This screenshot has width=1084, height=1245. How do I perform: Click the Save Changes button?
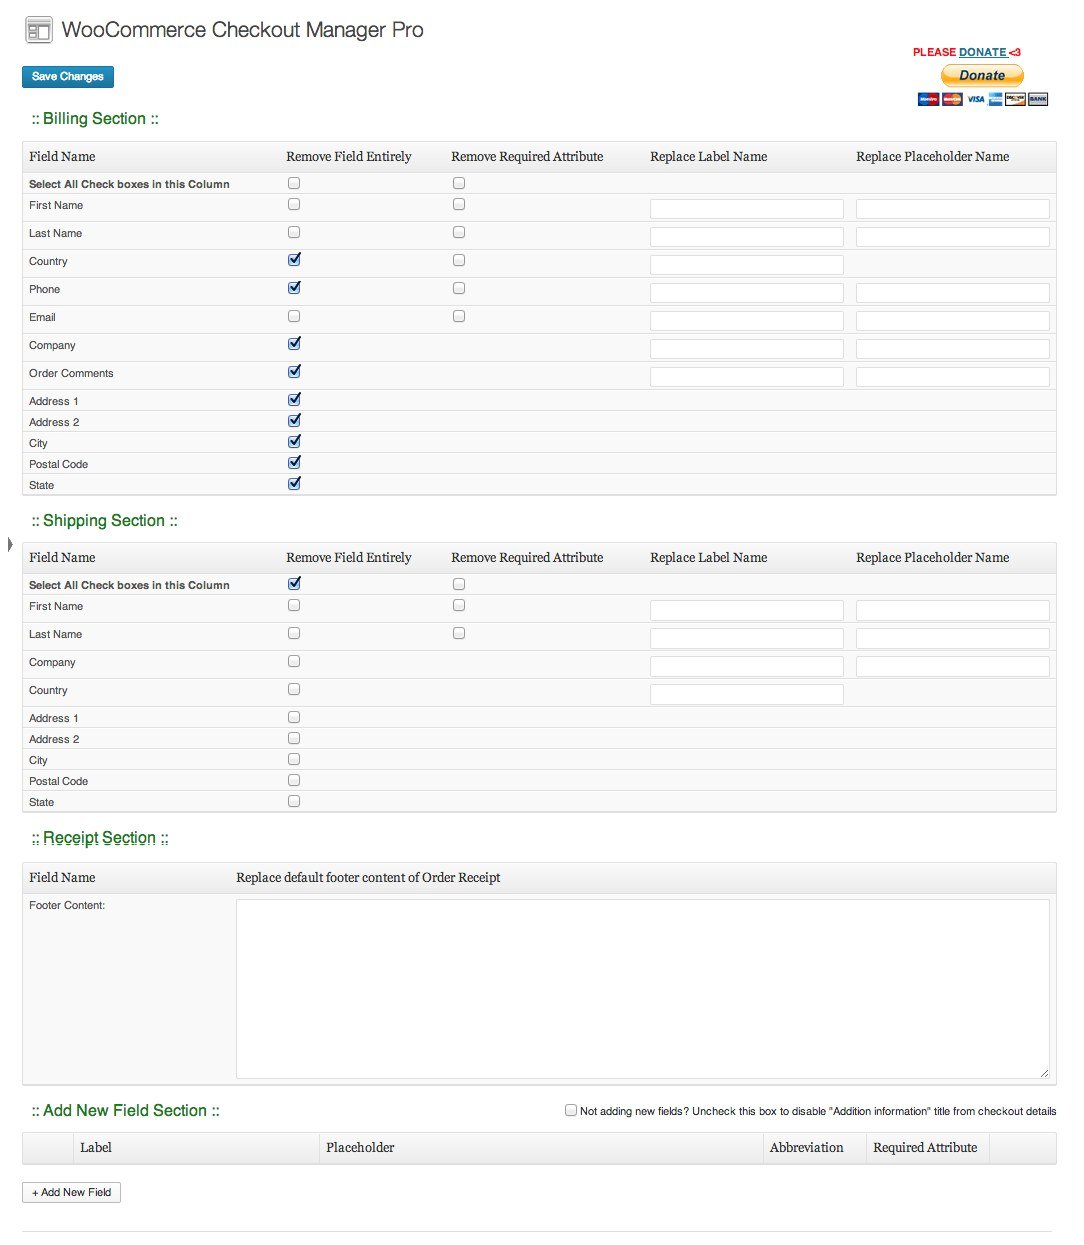[x=68, y=77]
